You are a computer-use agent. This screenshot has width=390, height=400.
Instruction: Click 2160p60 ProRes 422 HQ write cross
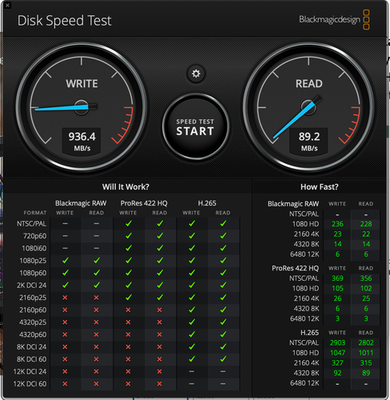tap(128, 310)
